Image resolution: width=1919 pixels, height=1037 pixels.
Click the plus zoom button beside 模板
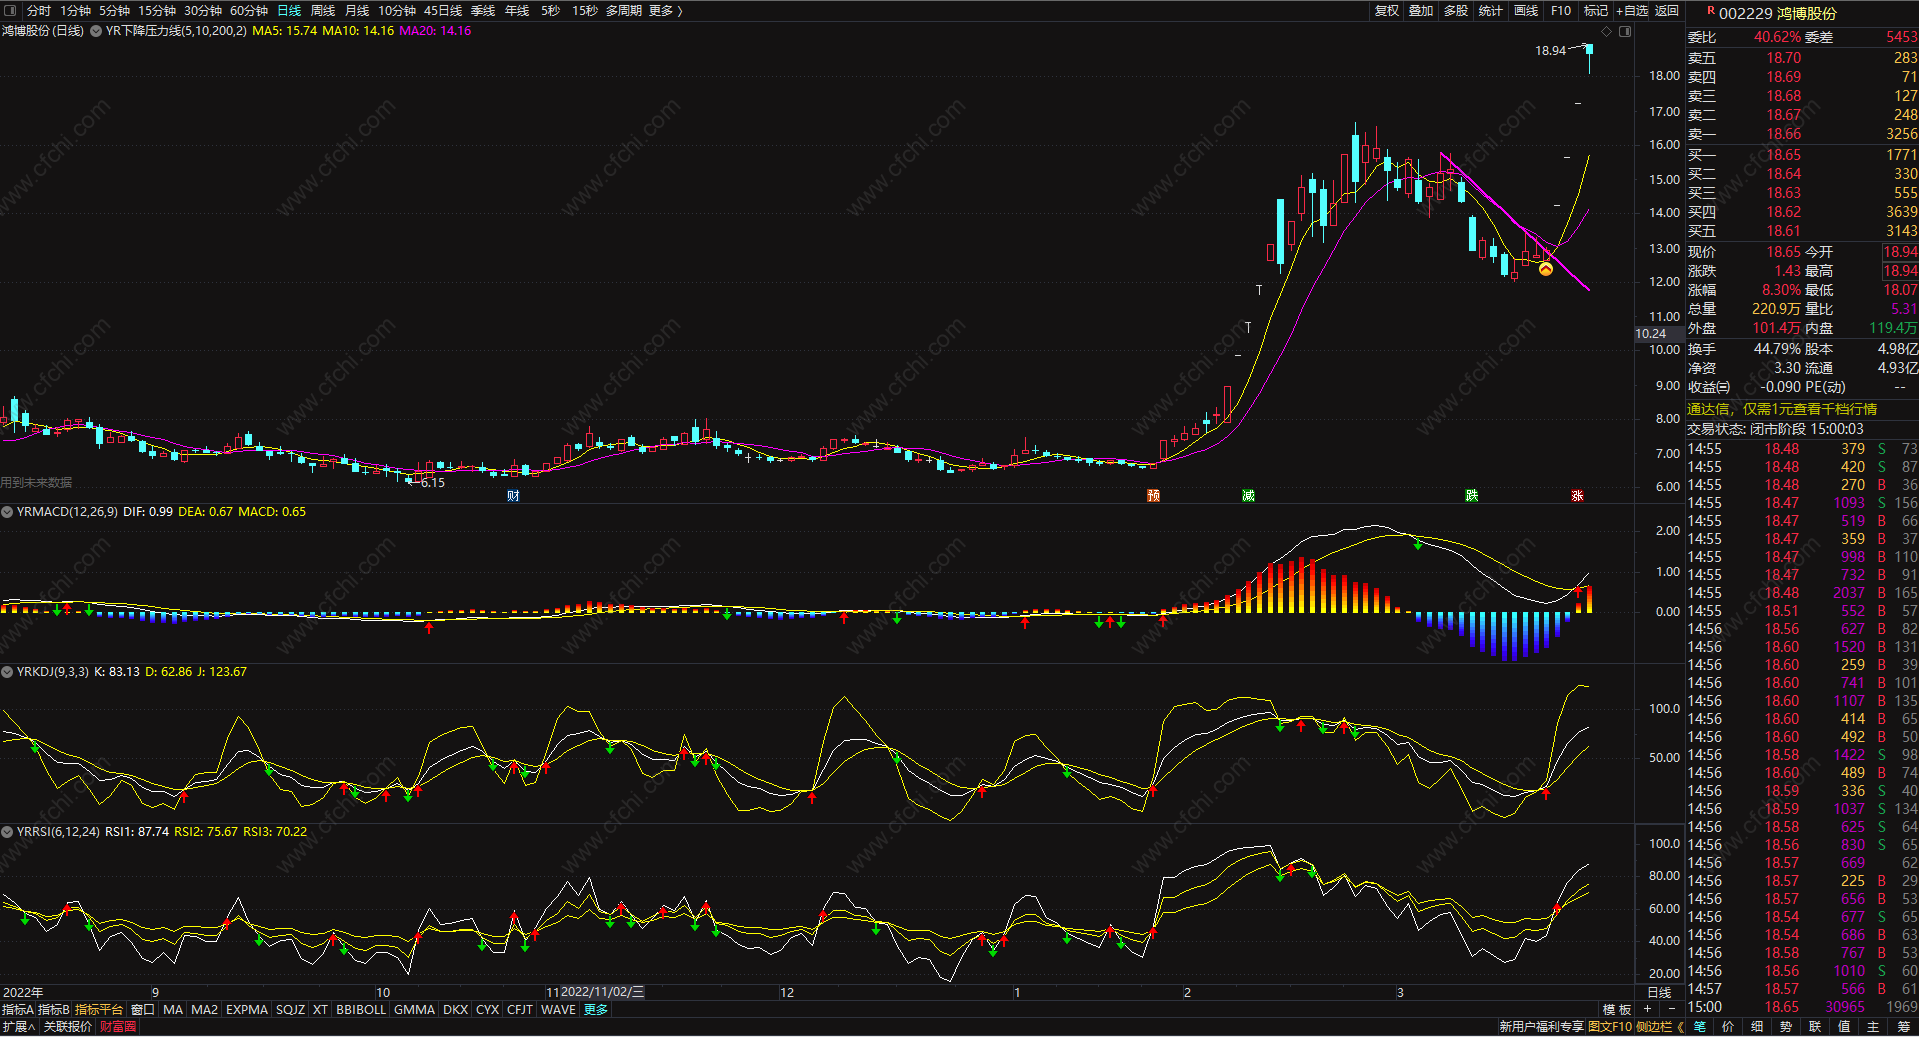point(1647,1010)
